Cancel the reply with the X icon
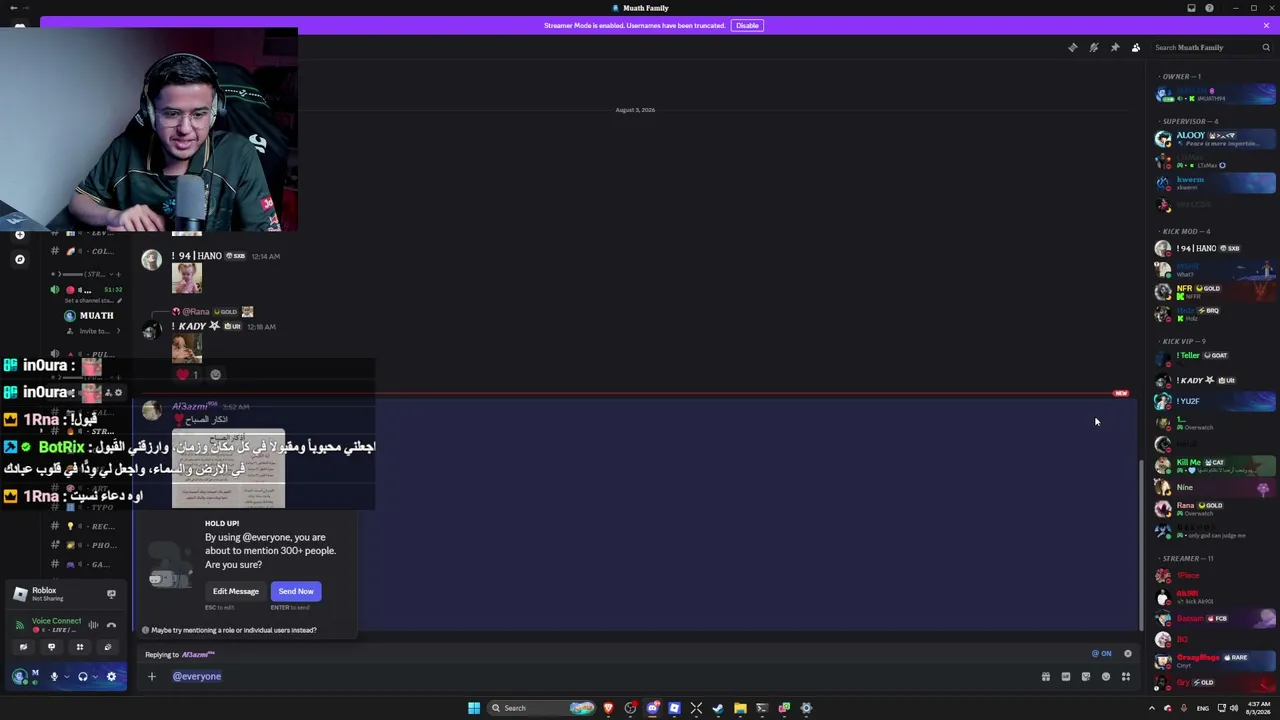The width and height of the screenshot is (1280, 720). pyautogui.click(x=1128, y=654)
